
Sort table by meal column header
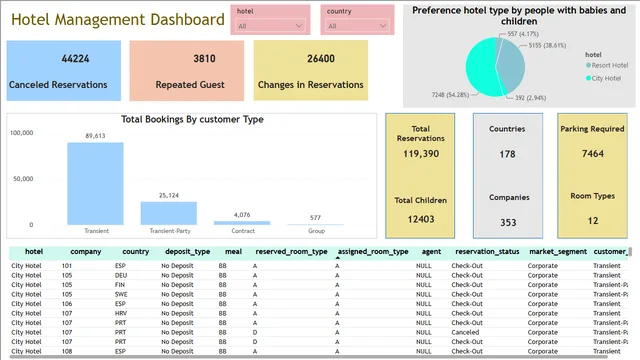tap(233, 251)
